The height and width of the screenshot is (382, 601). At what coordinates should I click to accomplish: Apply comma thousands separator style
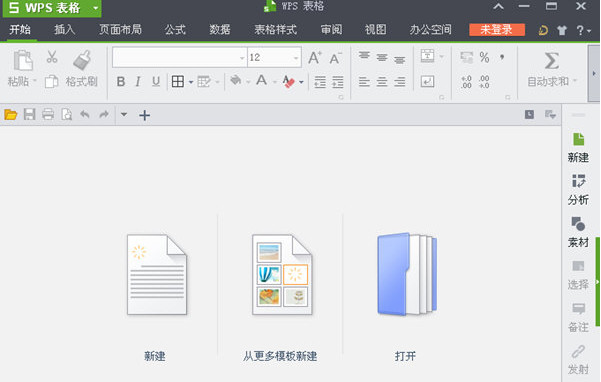pos(502,57)
